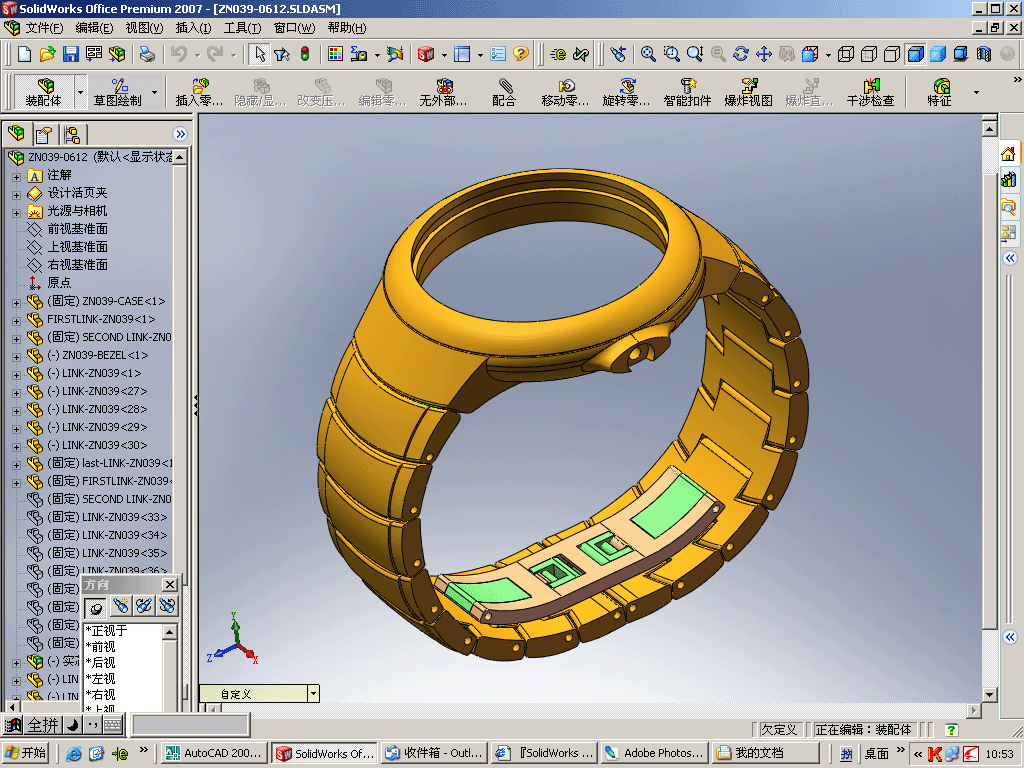
Task: Open the 编辑(E) menu
Action: pyautogui.click(x=94, y=27)
